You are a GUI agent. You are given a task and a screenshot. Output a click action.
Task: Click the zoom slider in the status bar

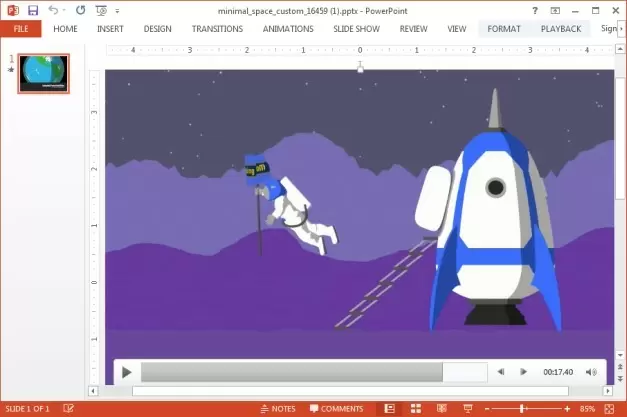tap(522, 409)
